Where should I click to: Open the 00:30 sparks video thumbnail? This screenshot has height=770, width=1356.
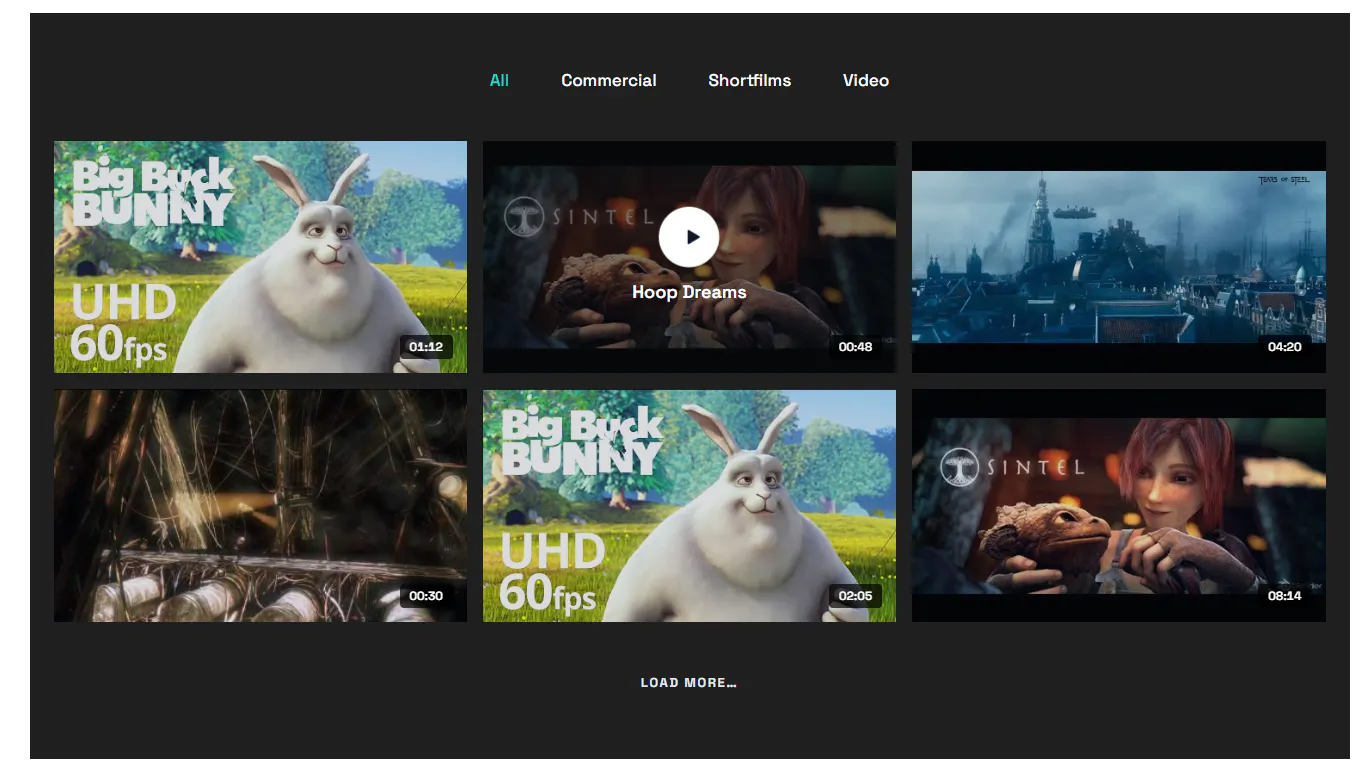point(260,506)
